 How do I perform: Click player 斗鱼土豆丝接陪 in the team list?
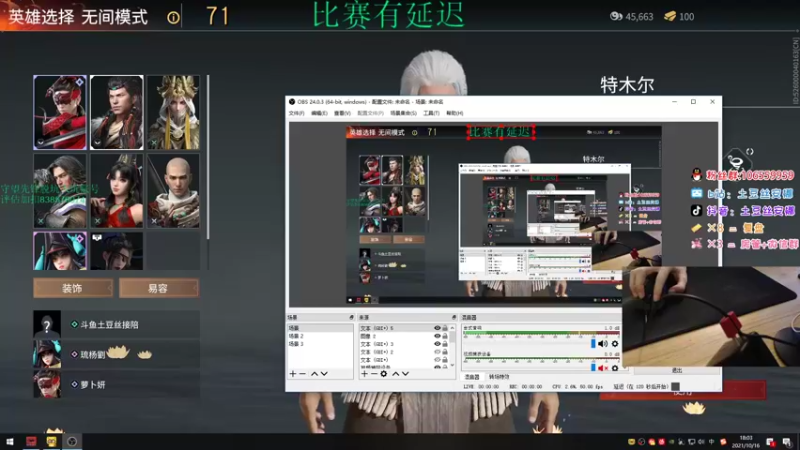116,324
